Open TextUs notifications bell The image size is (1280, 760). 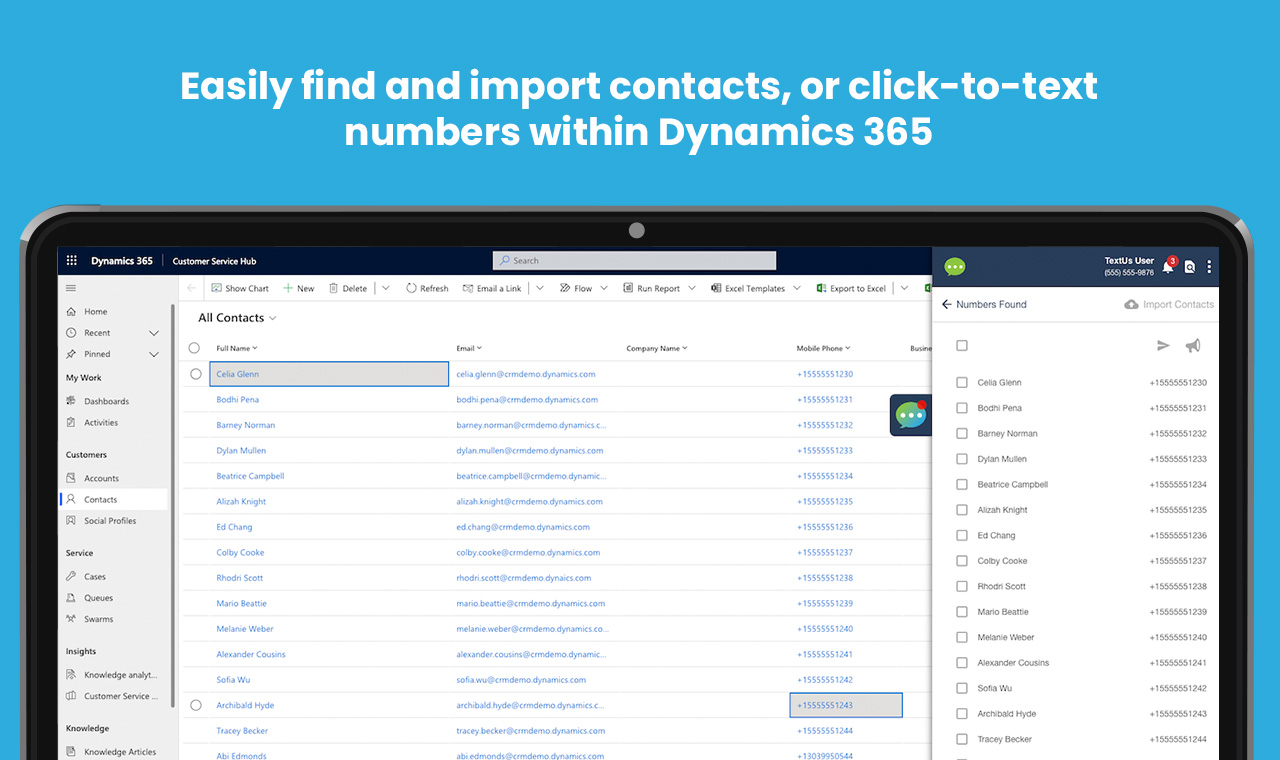(1167, 267)
